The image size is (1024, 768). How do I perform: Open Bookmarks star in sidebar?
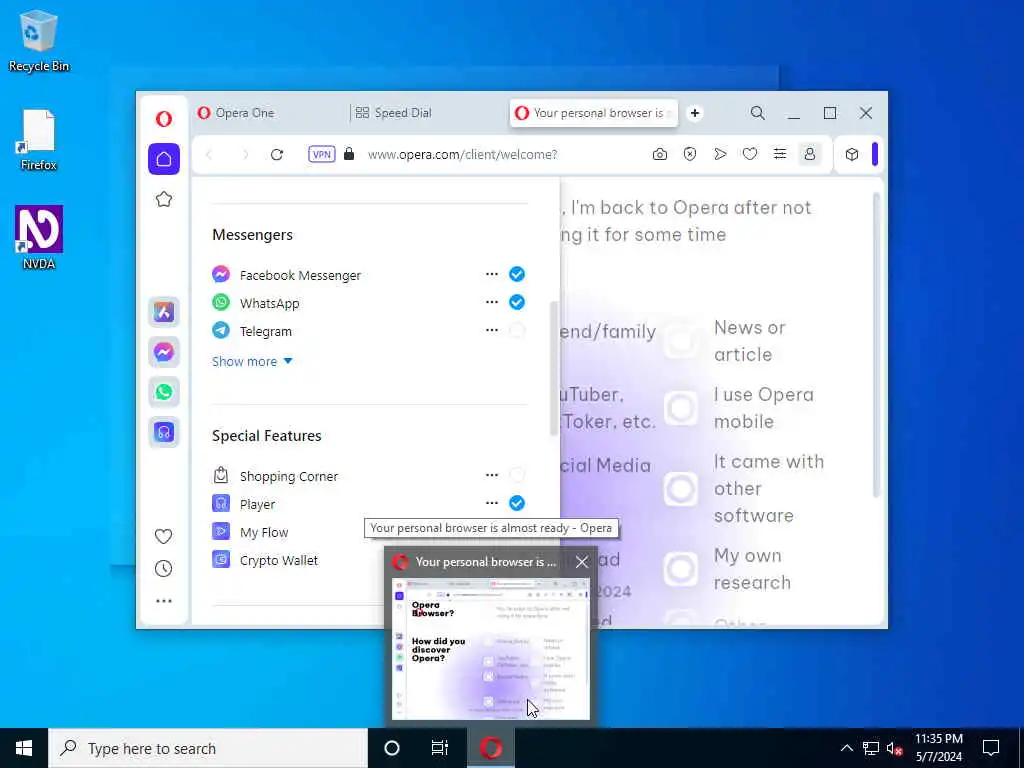164,199
